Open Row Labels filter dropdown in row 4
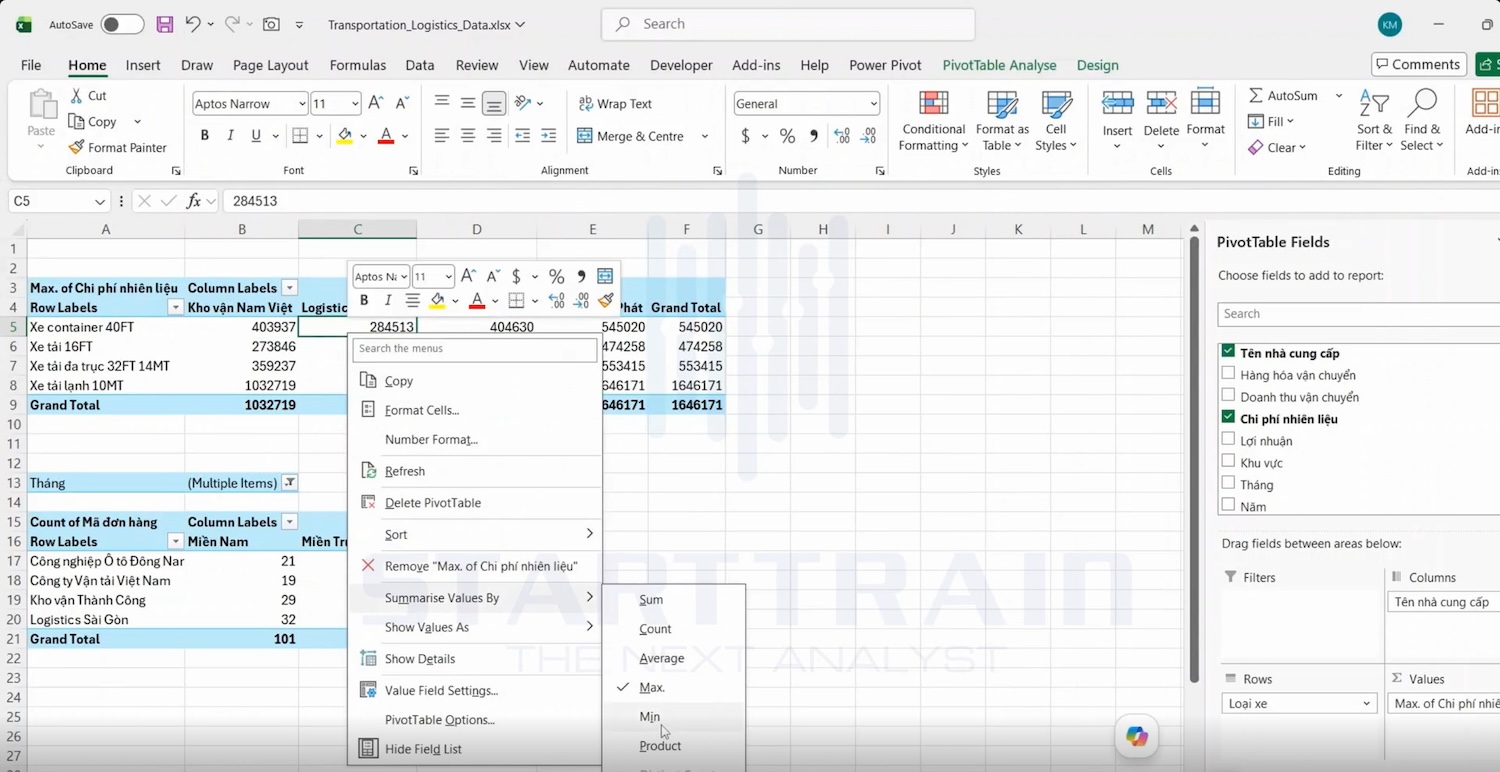Image resolution: width=1500 pixels, height=772 pixels. point(176,308)
